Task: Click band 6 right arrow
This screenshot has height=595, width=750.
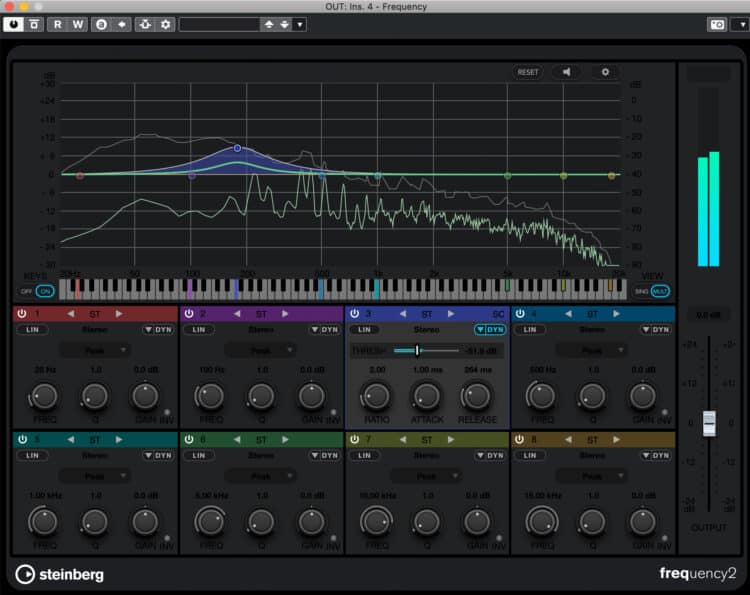Action: 285,440
